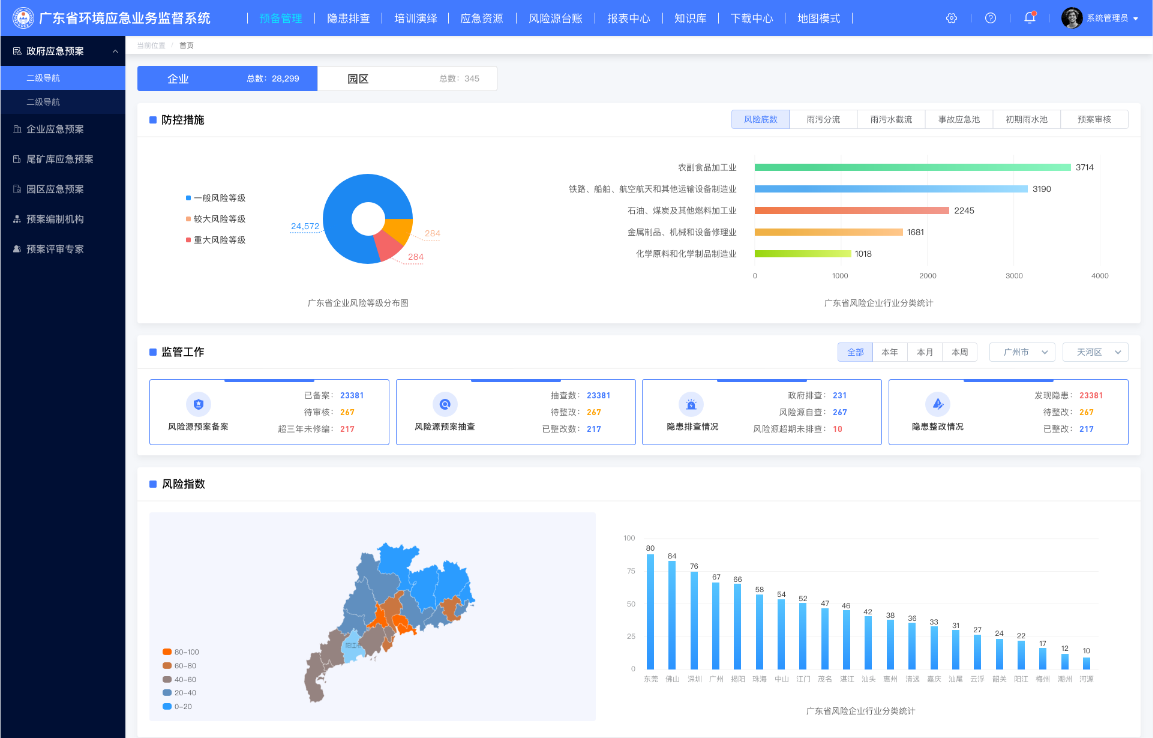Image resolution: width=1153 pixels, height=738 pixels.
Task: Click the 风险源预案抽查 search icon
Action: tap(445, 404)
